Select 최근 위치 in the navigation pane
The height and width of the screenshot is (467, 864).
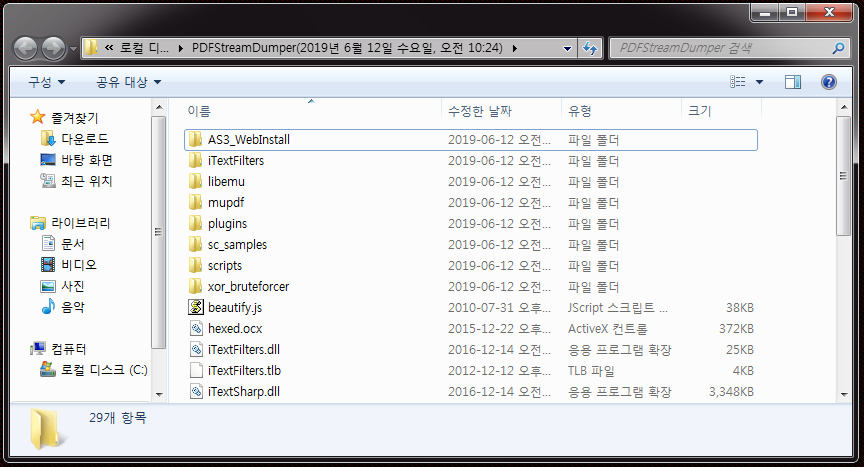87,181
